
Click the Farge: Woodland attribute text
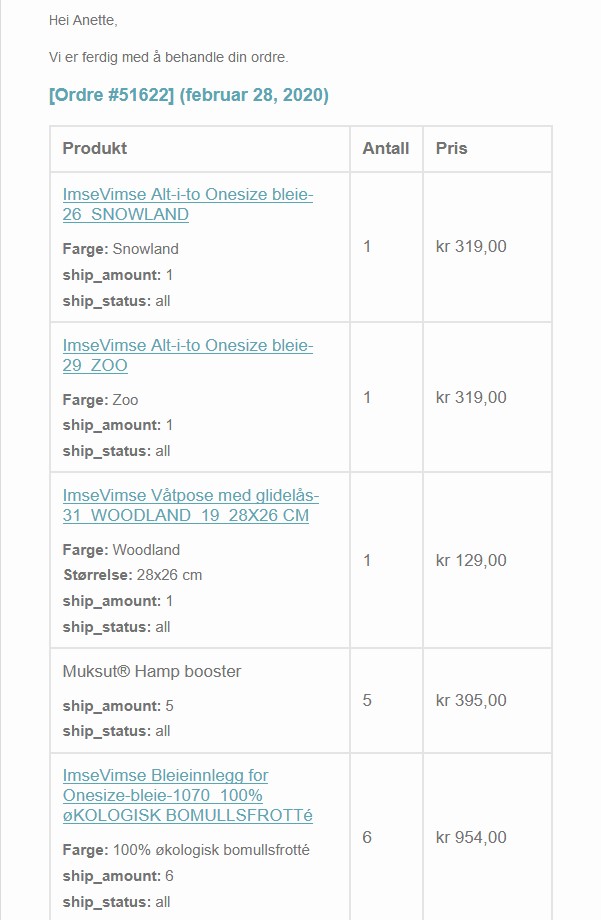[121, 550]
